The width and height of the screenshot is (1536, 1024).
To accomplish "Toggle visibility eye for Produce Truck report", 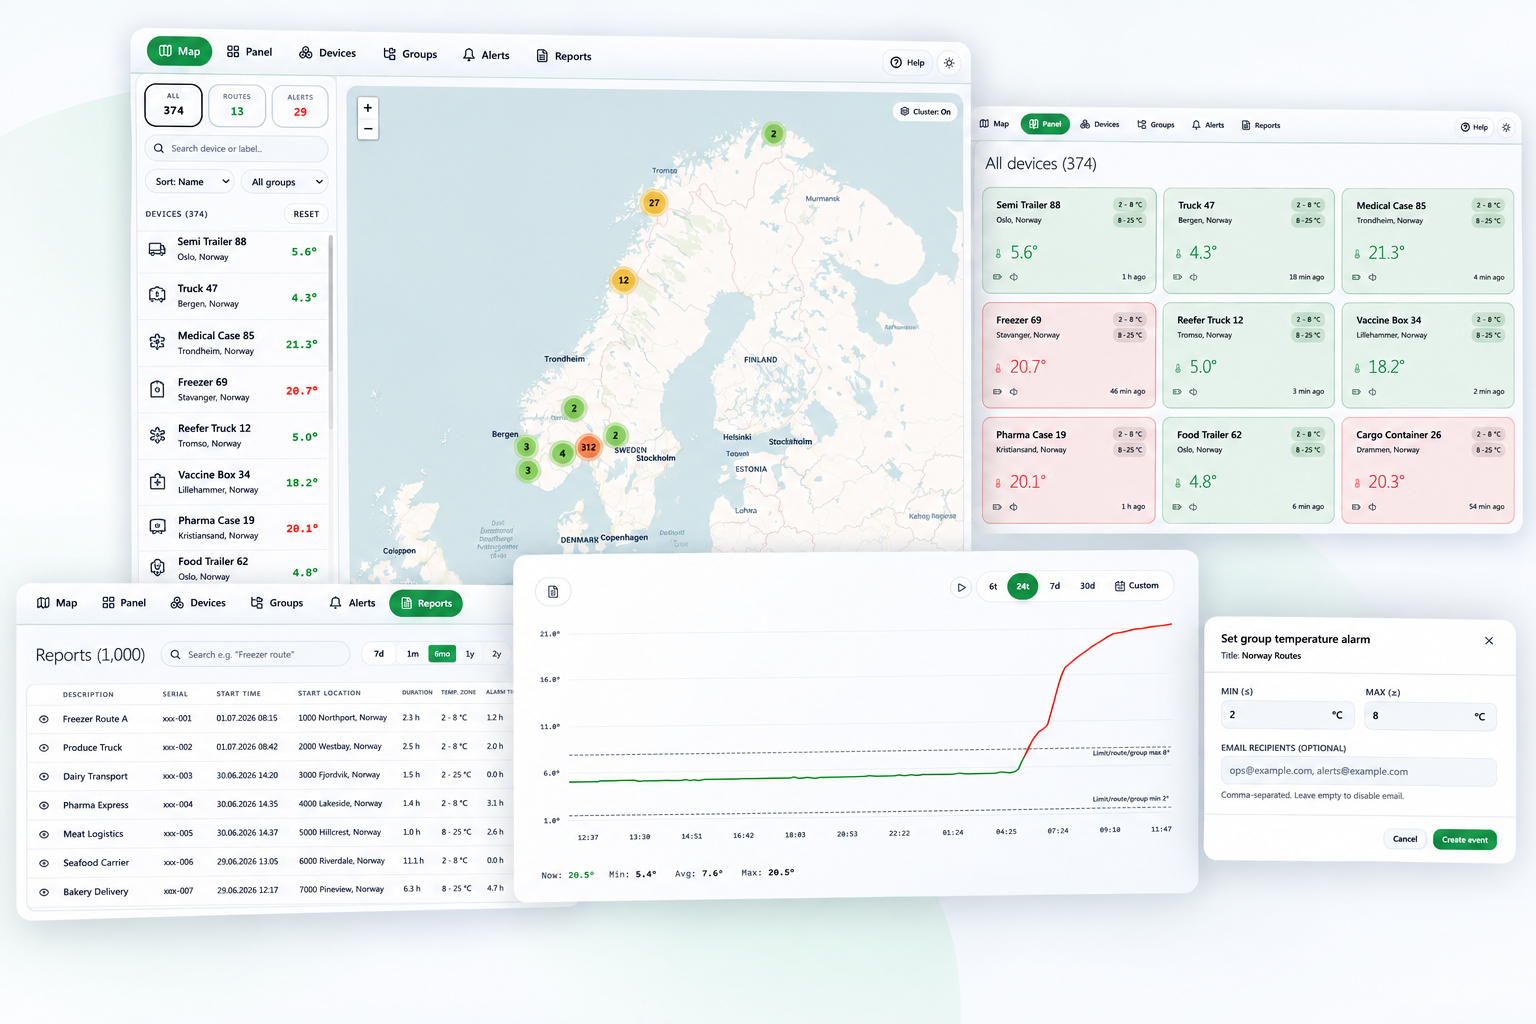I will pyautogui.click(x=44, y=748).
